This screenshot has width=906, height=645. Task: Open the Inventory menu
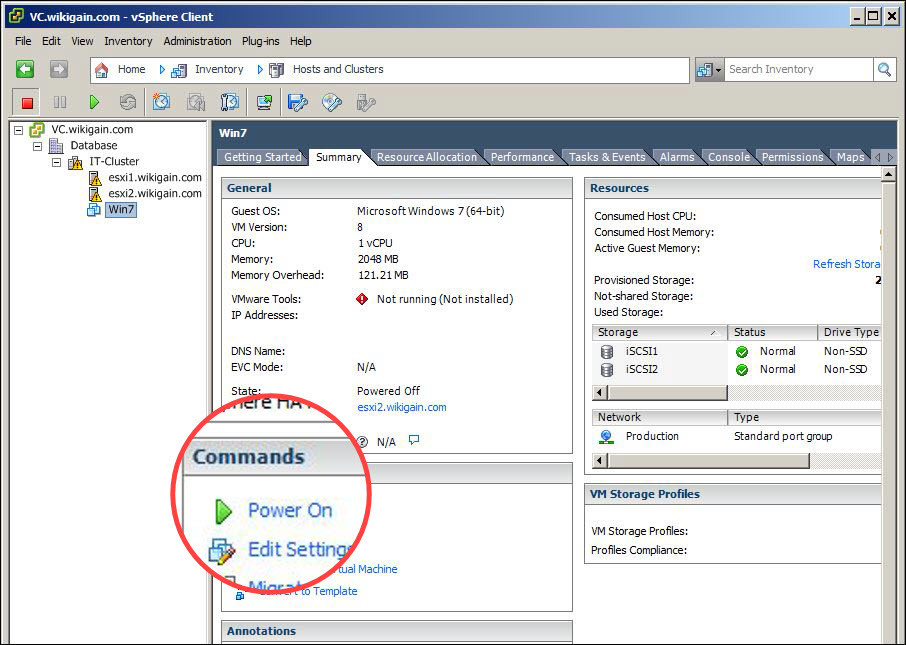[128, 41]
